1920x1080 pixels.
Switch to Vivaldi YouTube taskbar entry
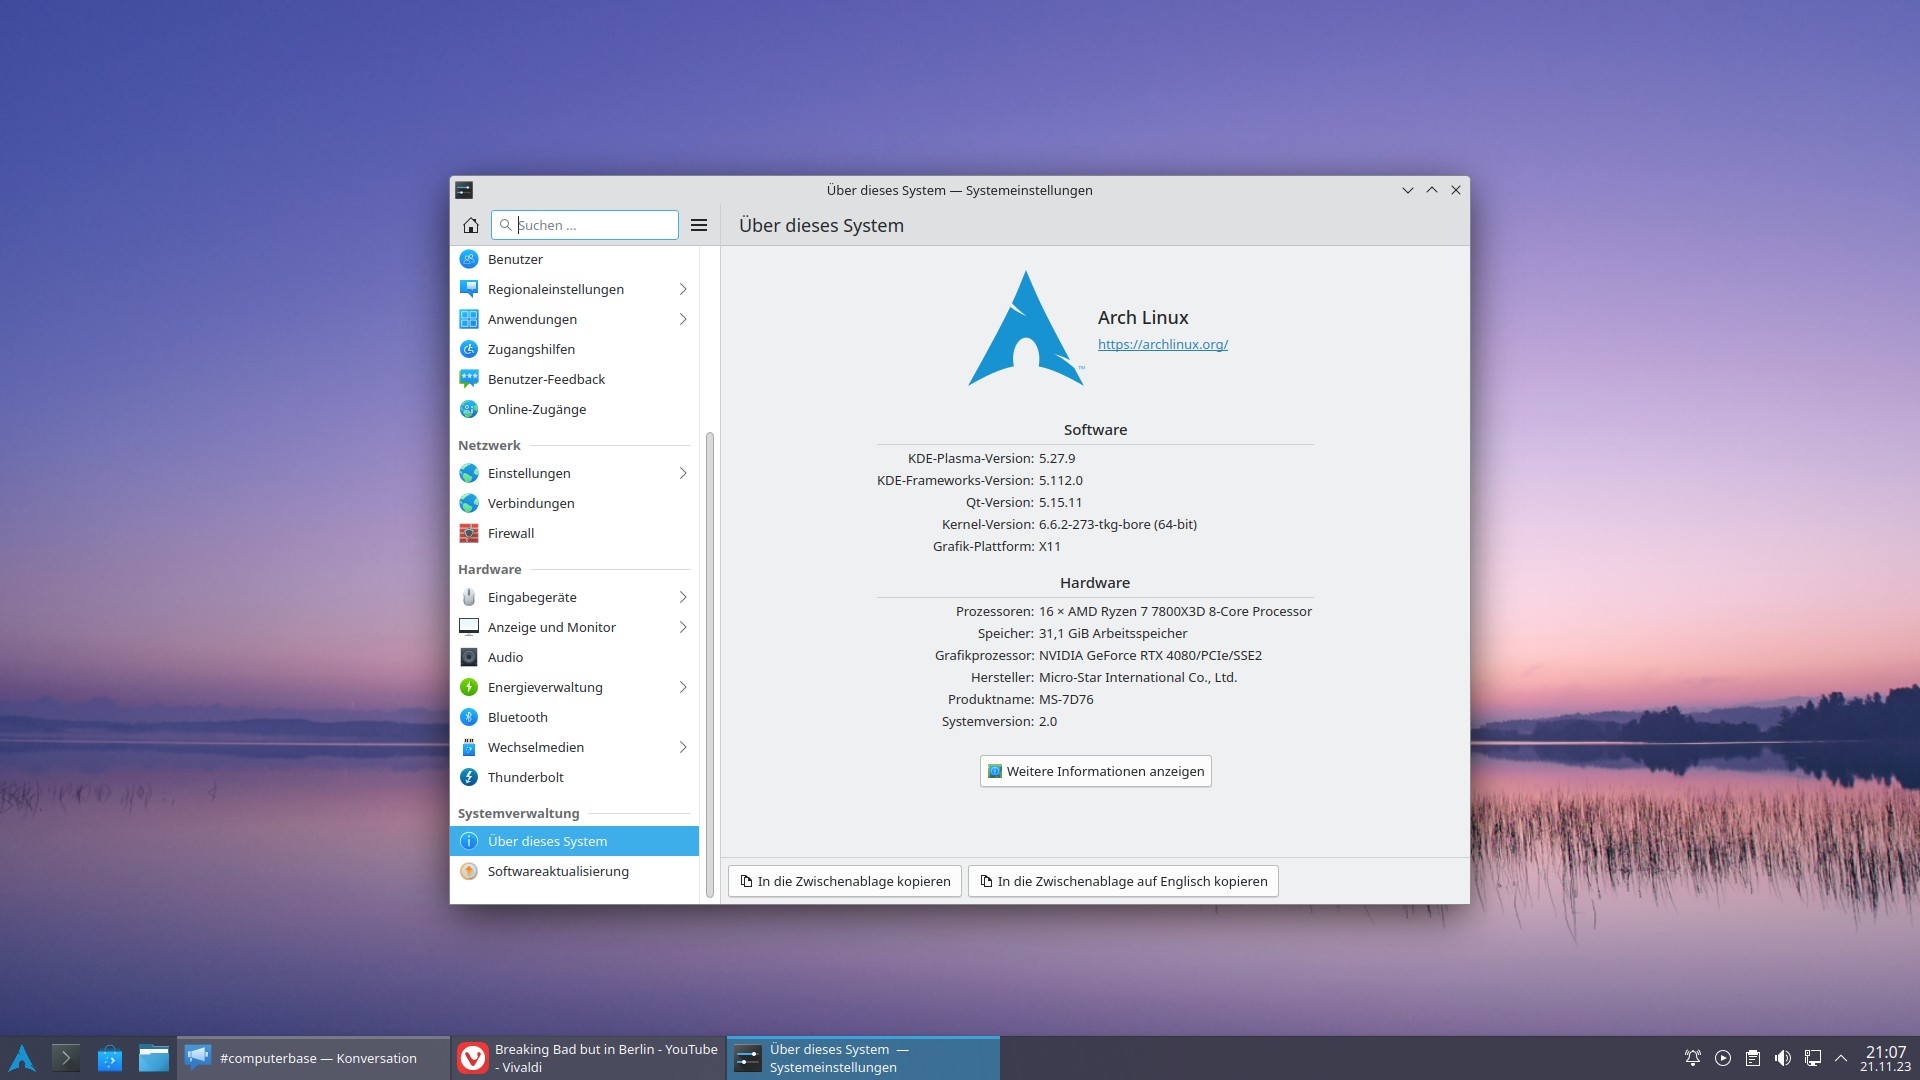589,1058
